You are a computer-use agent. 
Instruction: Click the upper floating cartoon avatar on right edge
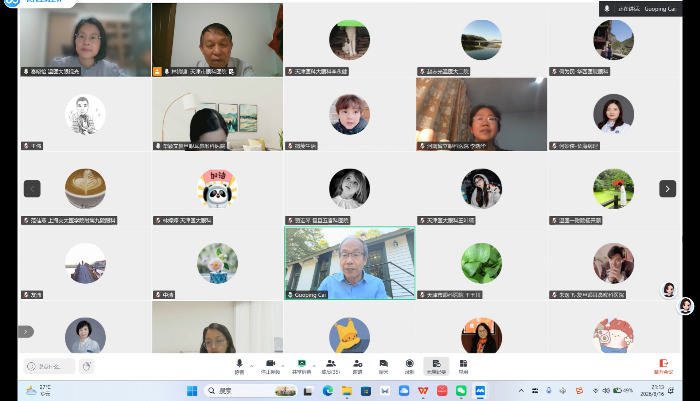pyautogui.click(x=668, y=290)
